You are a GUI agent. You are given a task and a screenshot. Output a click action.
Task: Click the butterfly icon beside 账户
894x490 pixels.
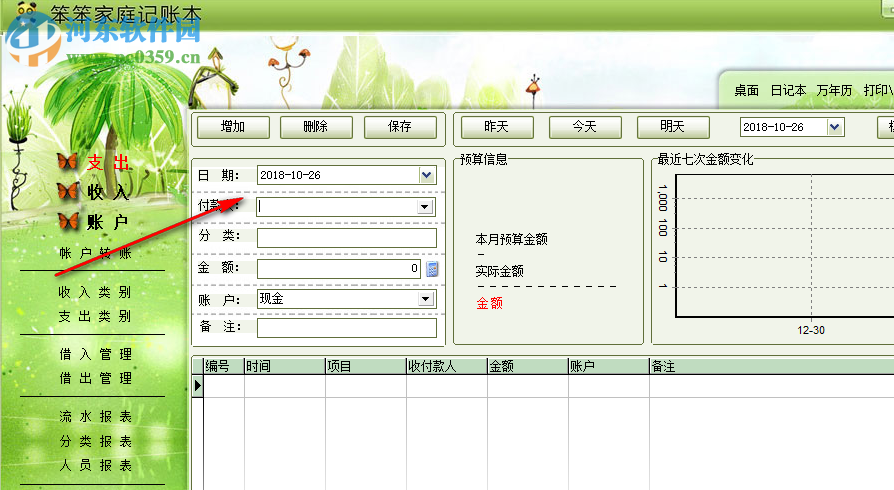(x=68, y=221)
